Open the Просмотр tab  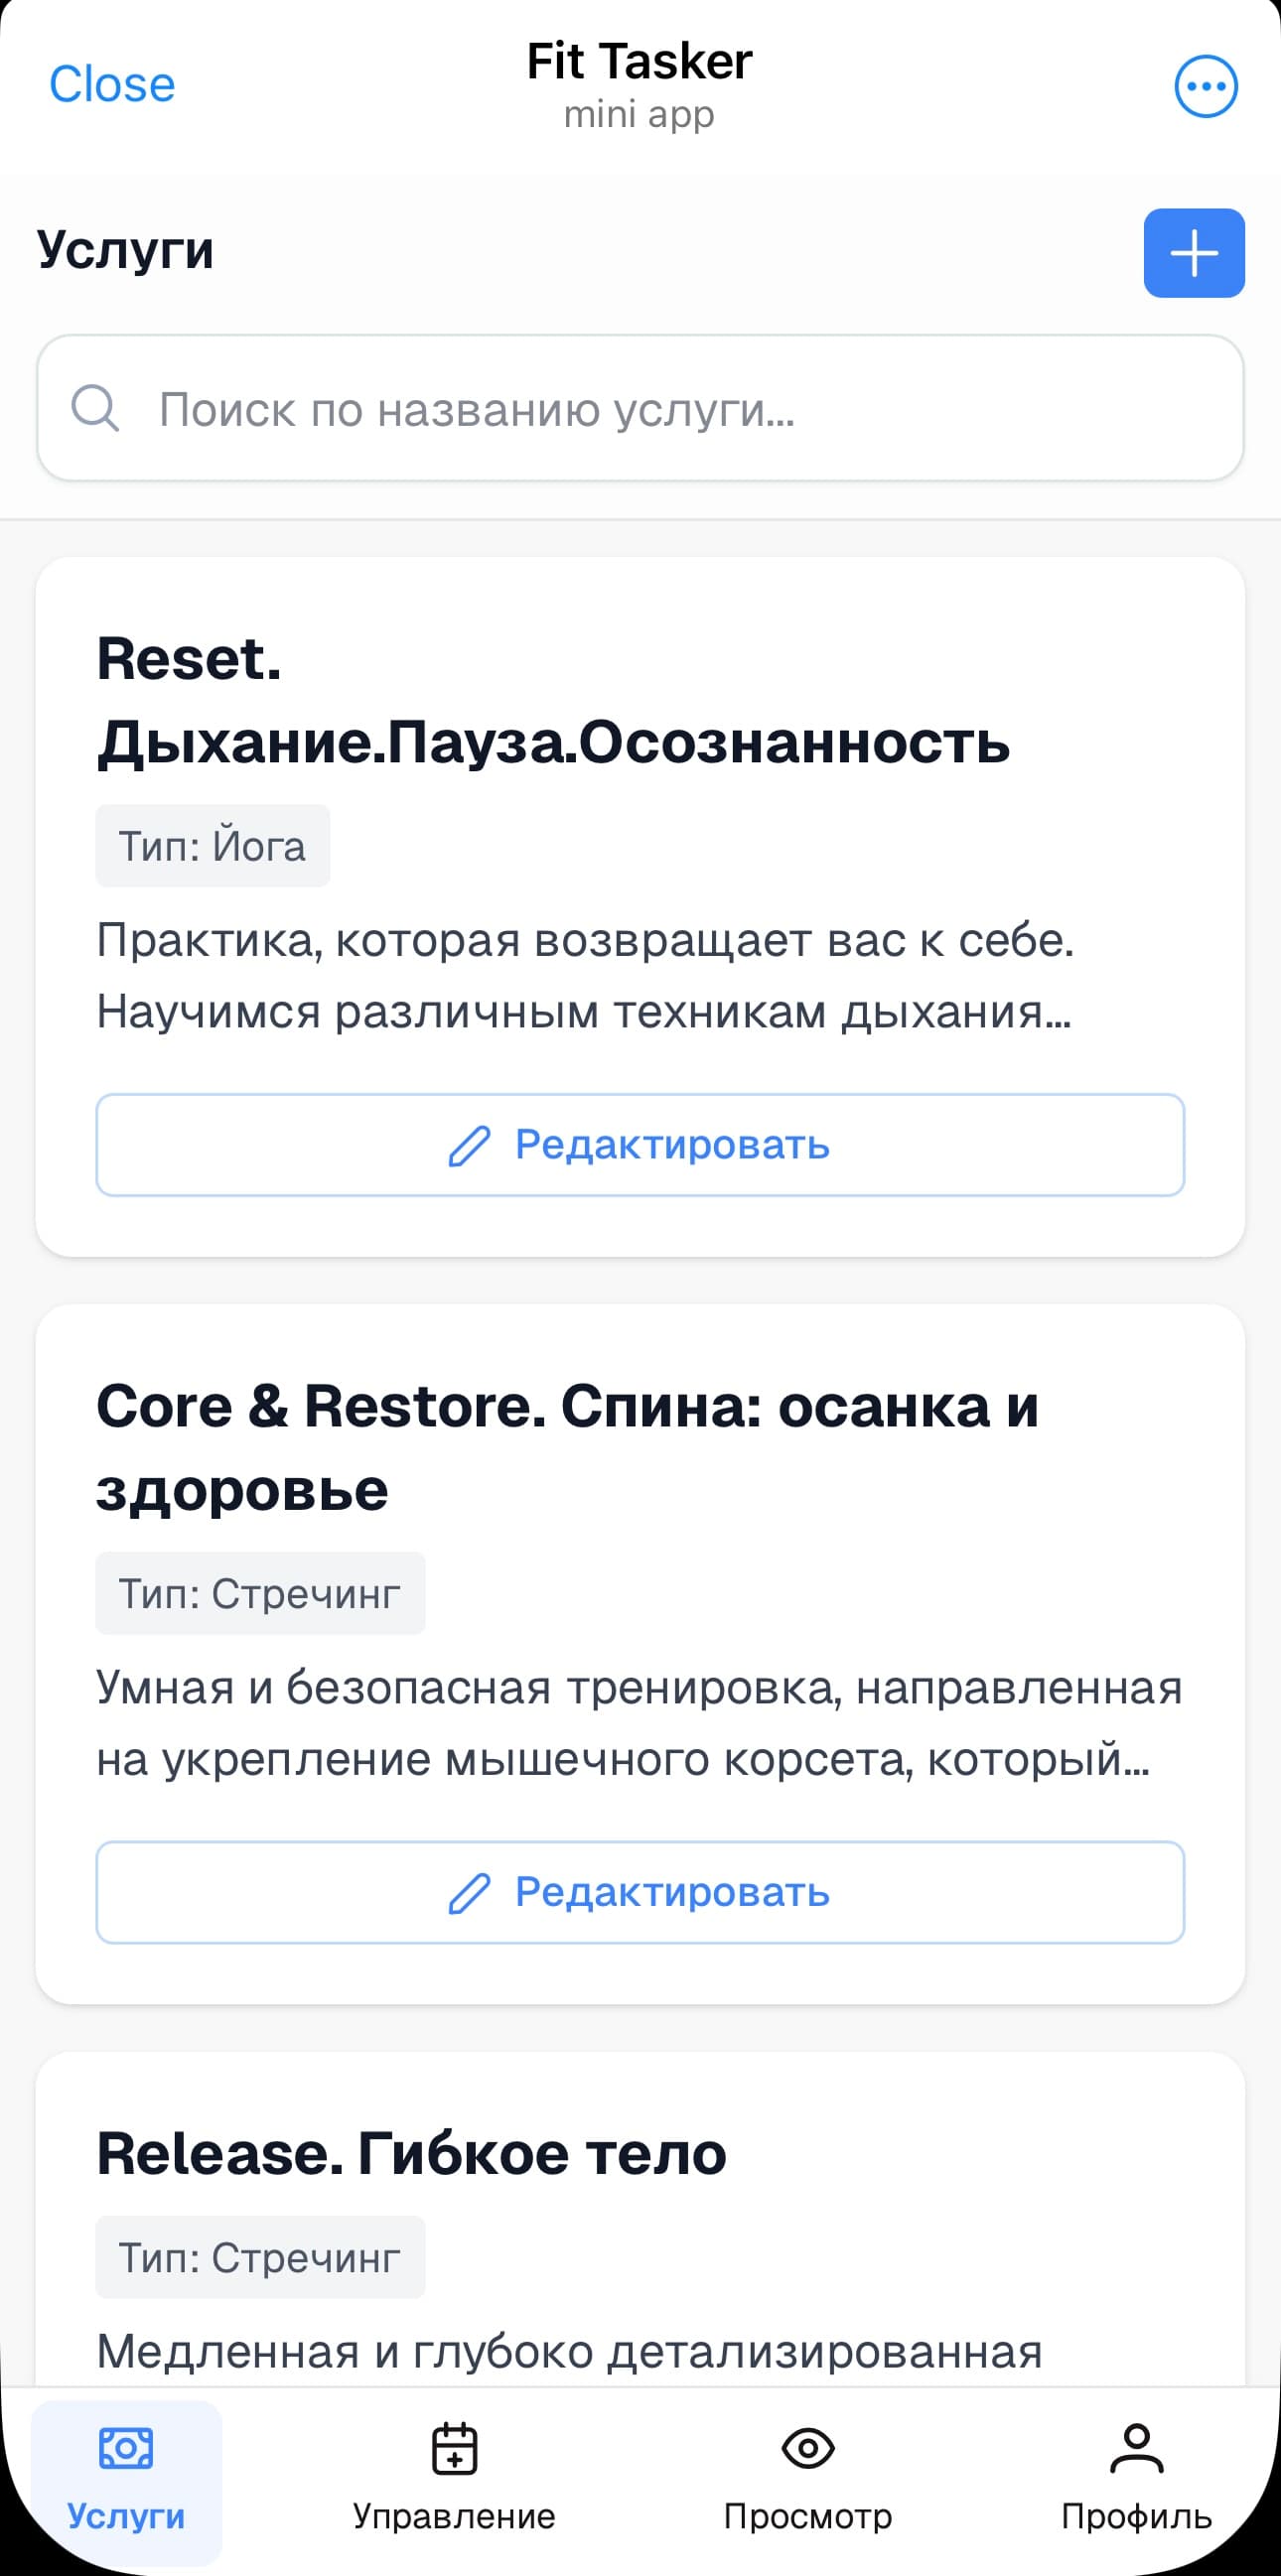pos(807,2480)
